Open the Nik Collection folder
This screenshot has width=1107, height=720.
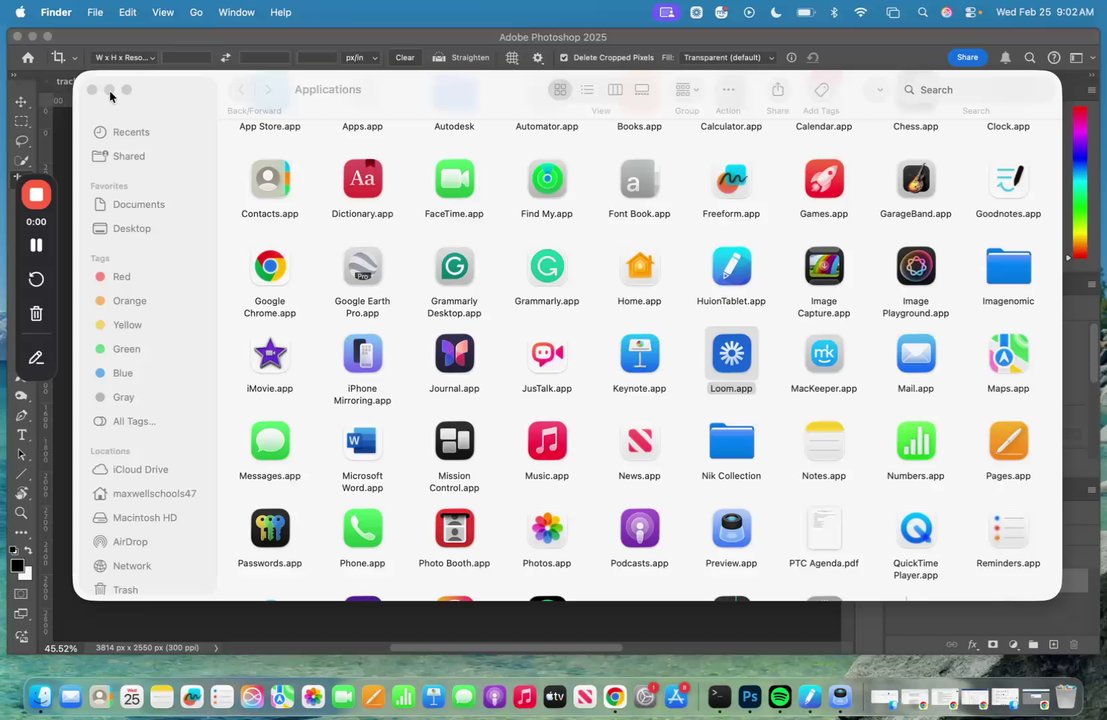[731, 441]
